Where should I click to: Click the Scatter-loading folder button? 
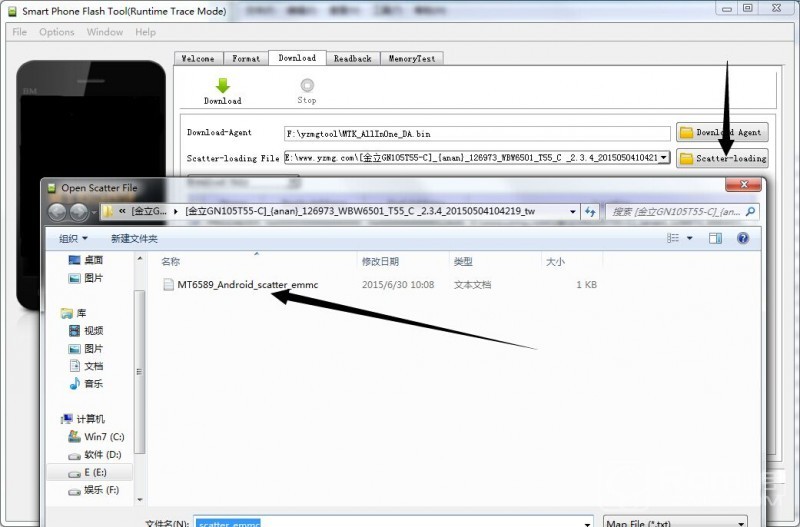[x=722, y=158]
